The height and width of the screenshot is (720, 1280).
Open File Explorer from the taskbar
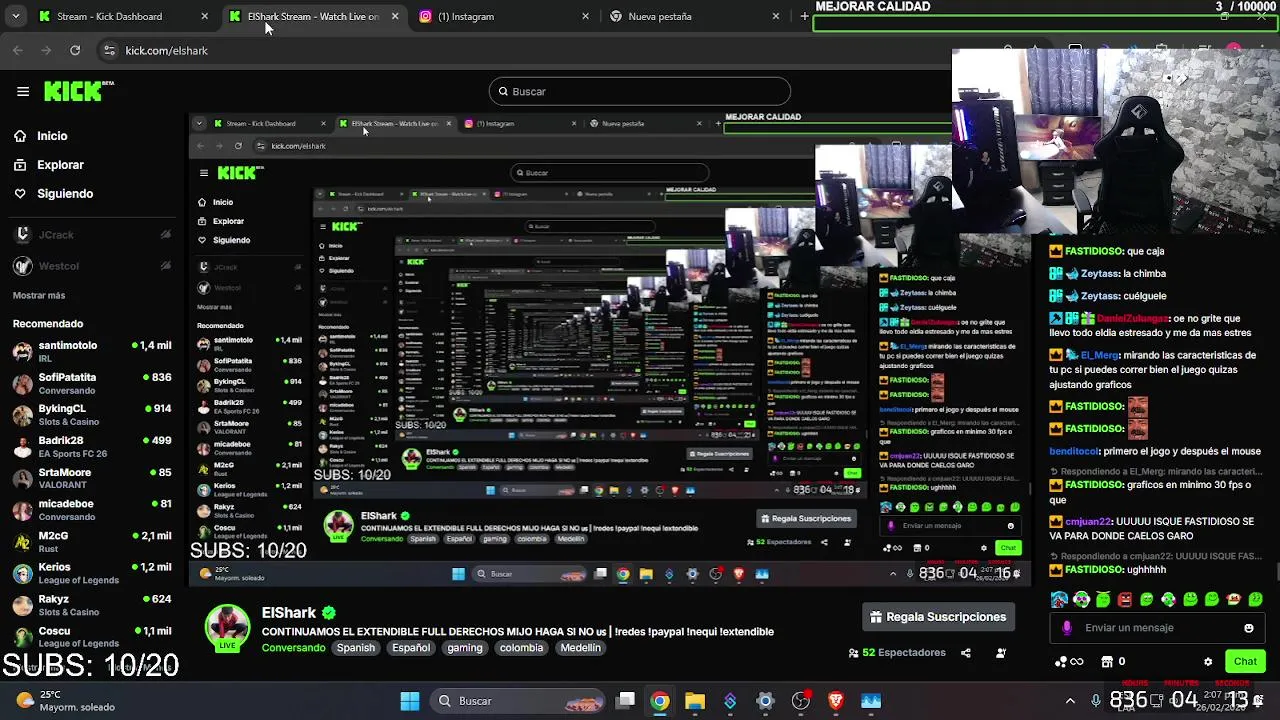click(x=695, y=701)
